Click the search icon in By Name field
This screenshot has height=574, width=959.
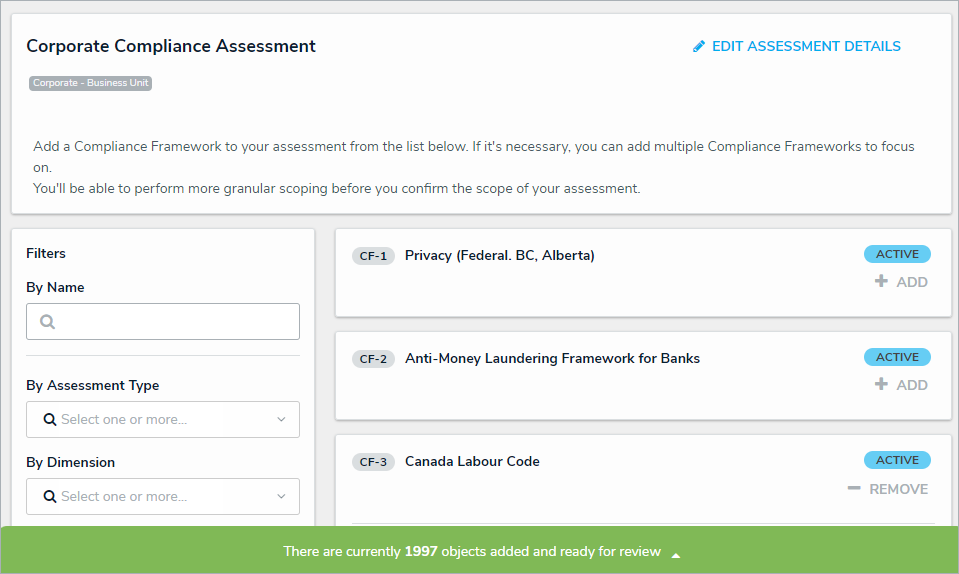[48, 322]
